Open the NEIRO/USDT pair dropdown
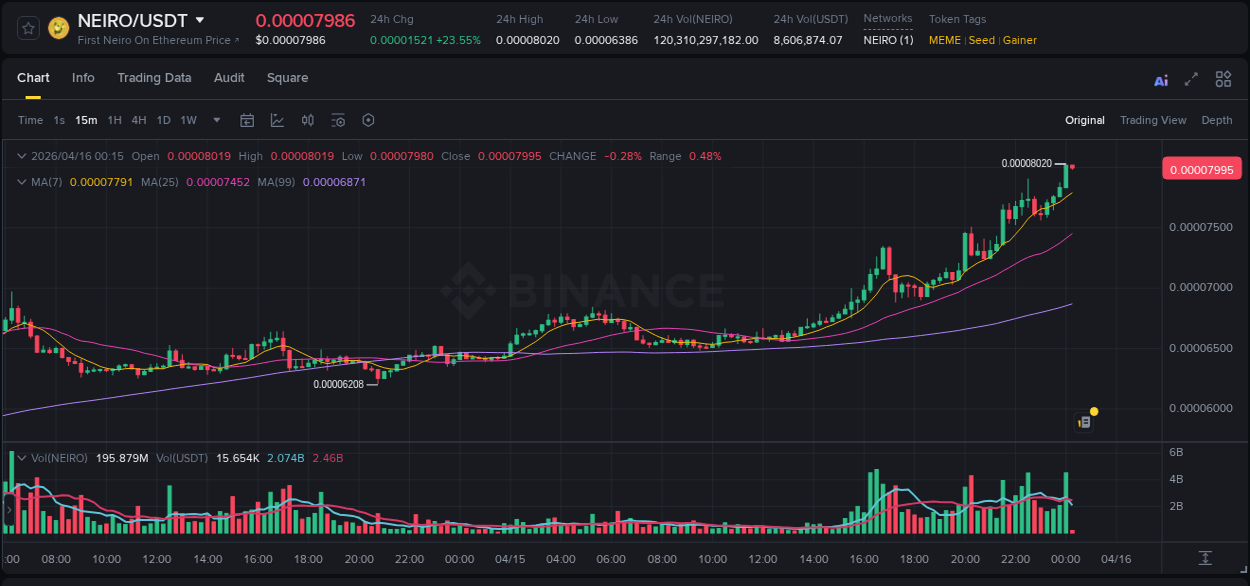Screen dimensions: 1250x586 [200, 20]
